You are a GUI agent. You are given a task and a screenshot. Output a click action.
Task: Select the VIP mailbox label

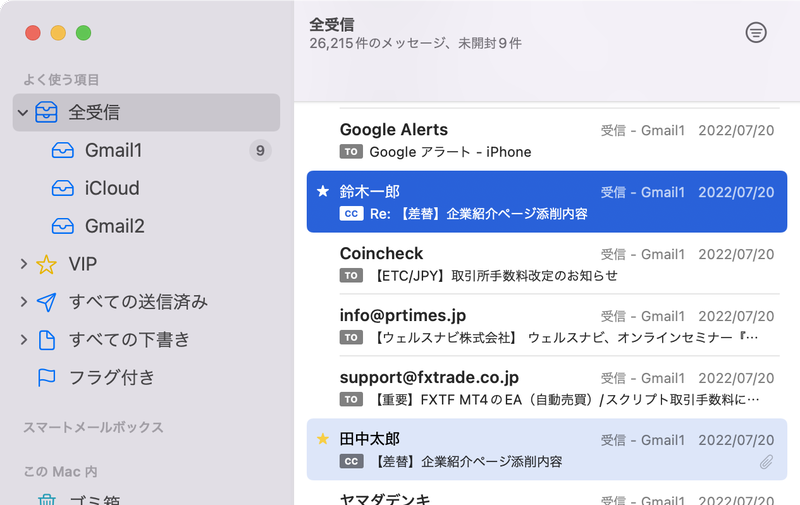(x=83, y=264)
